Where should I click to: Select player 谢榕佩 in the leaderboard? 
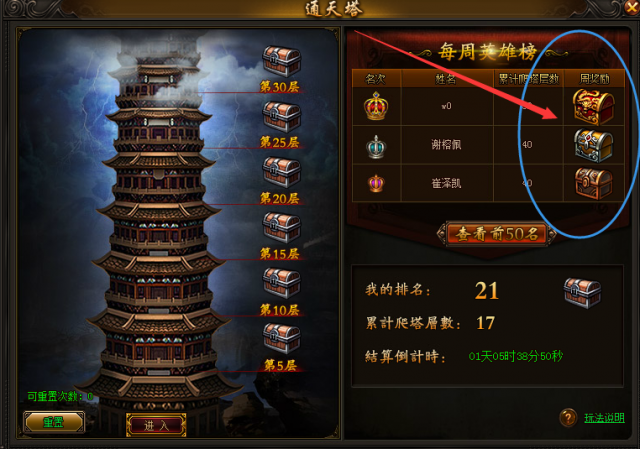[446, 144]
